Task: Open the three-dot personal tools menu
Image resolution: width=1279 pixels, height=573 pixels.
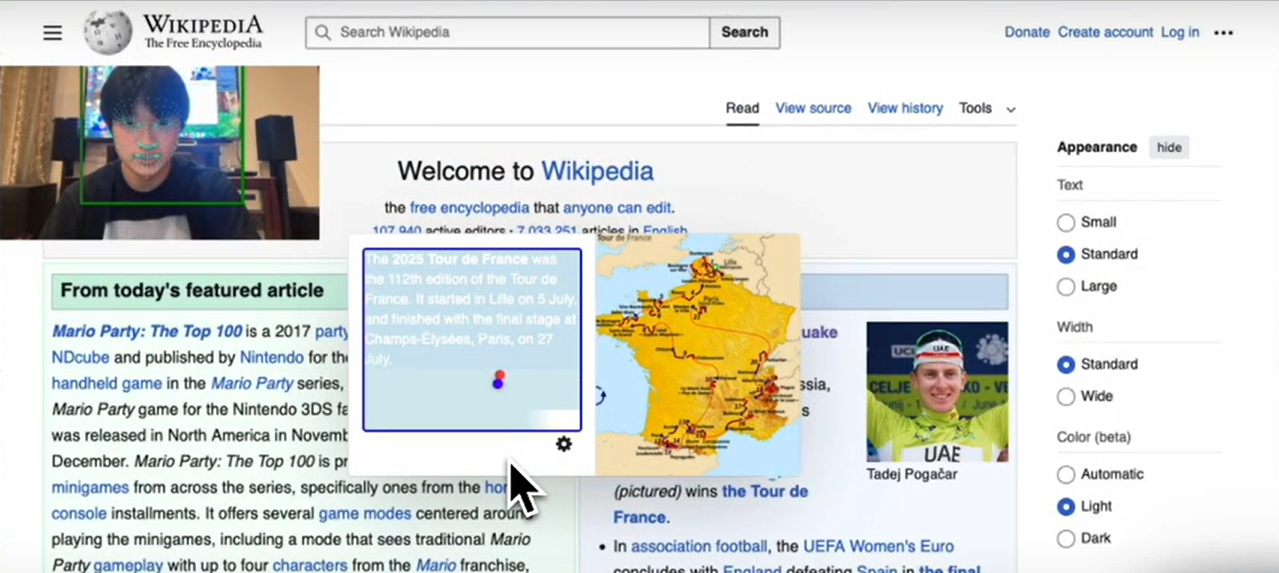Action: pyautogui.click(x=1223, y=33)
